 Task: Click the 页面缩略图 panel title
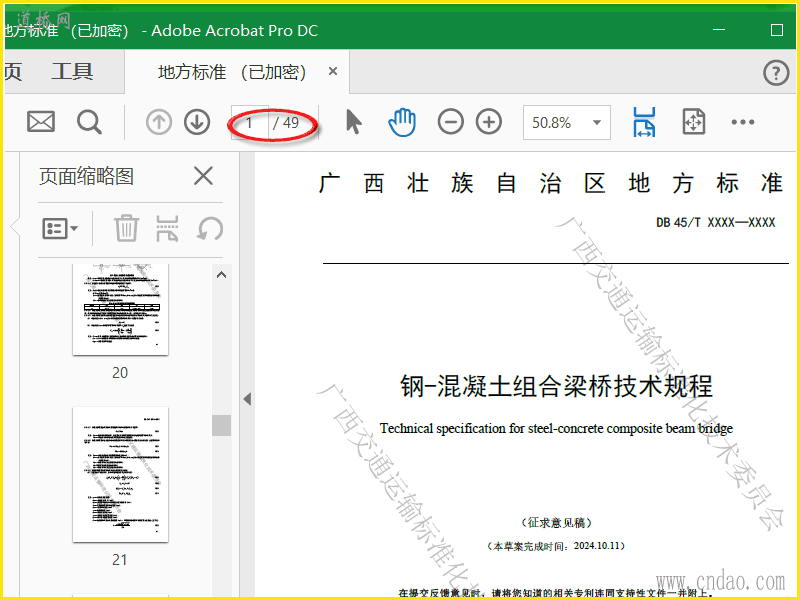[x=86, y=177]
